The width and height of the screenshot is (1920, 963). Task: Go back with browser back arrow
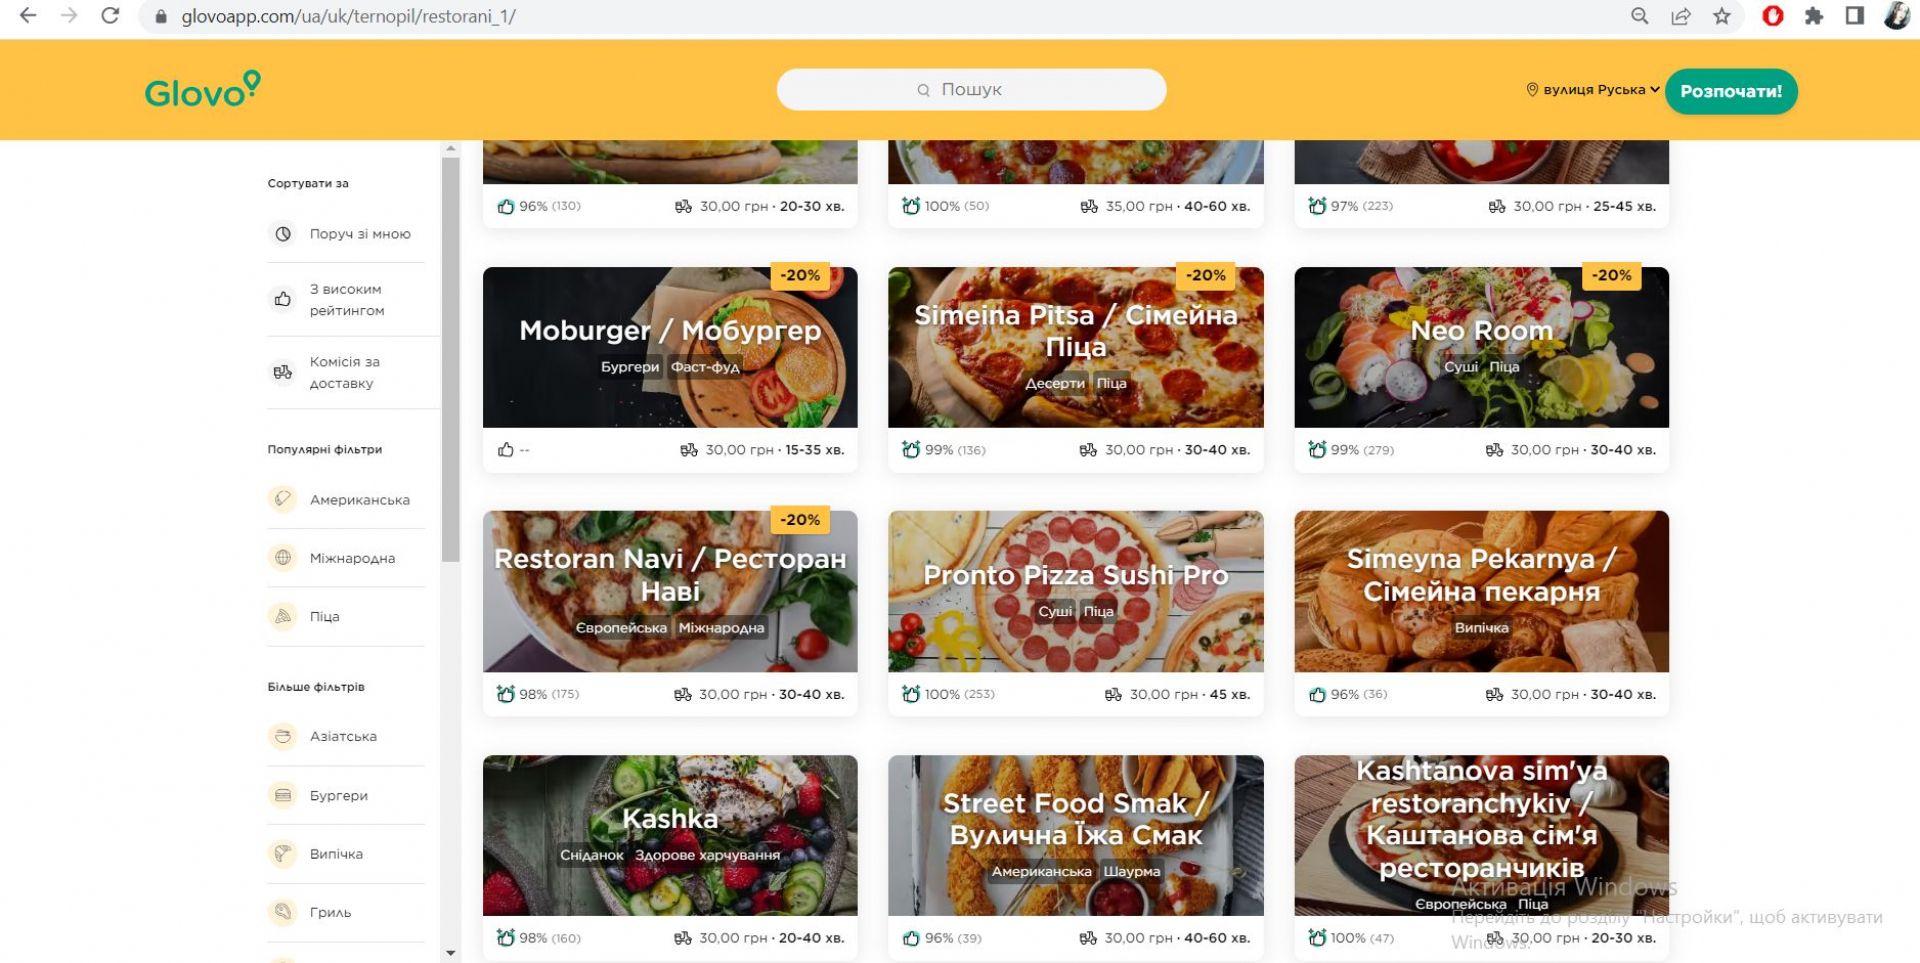(28, 16)
